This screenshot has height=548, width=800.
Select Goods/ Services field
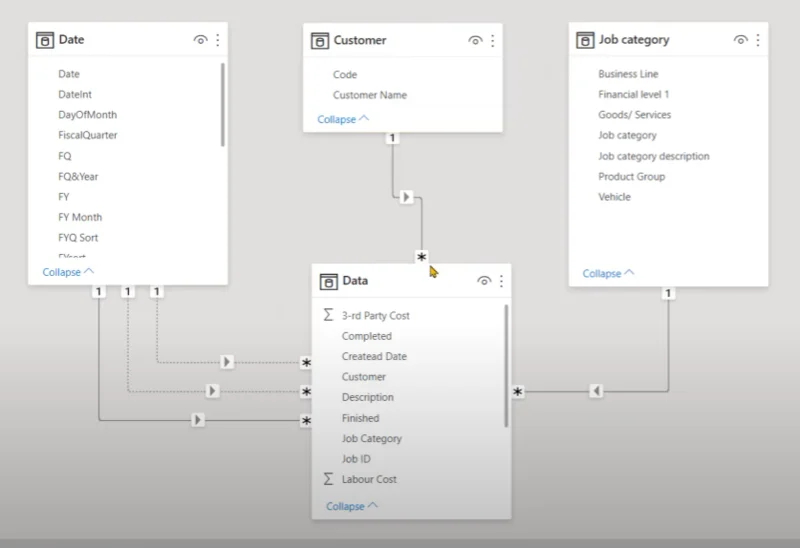pyautogui.click(x=635, y=115)
